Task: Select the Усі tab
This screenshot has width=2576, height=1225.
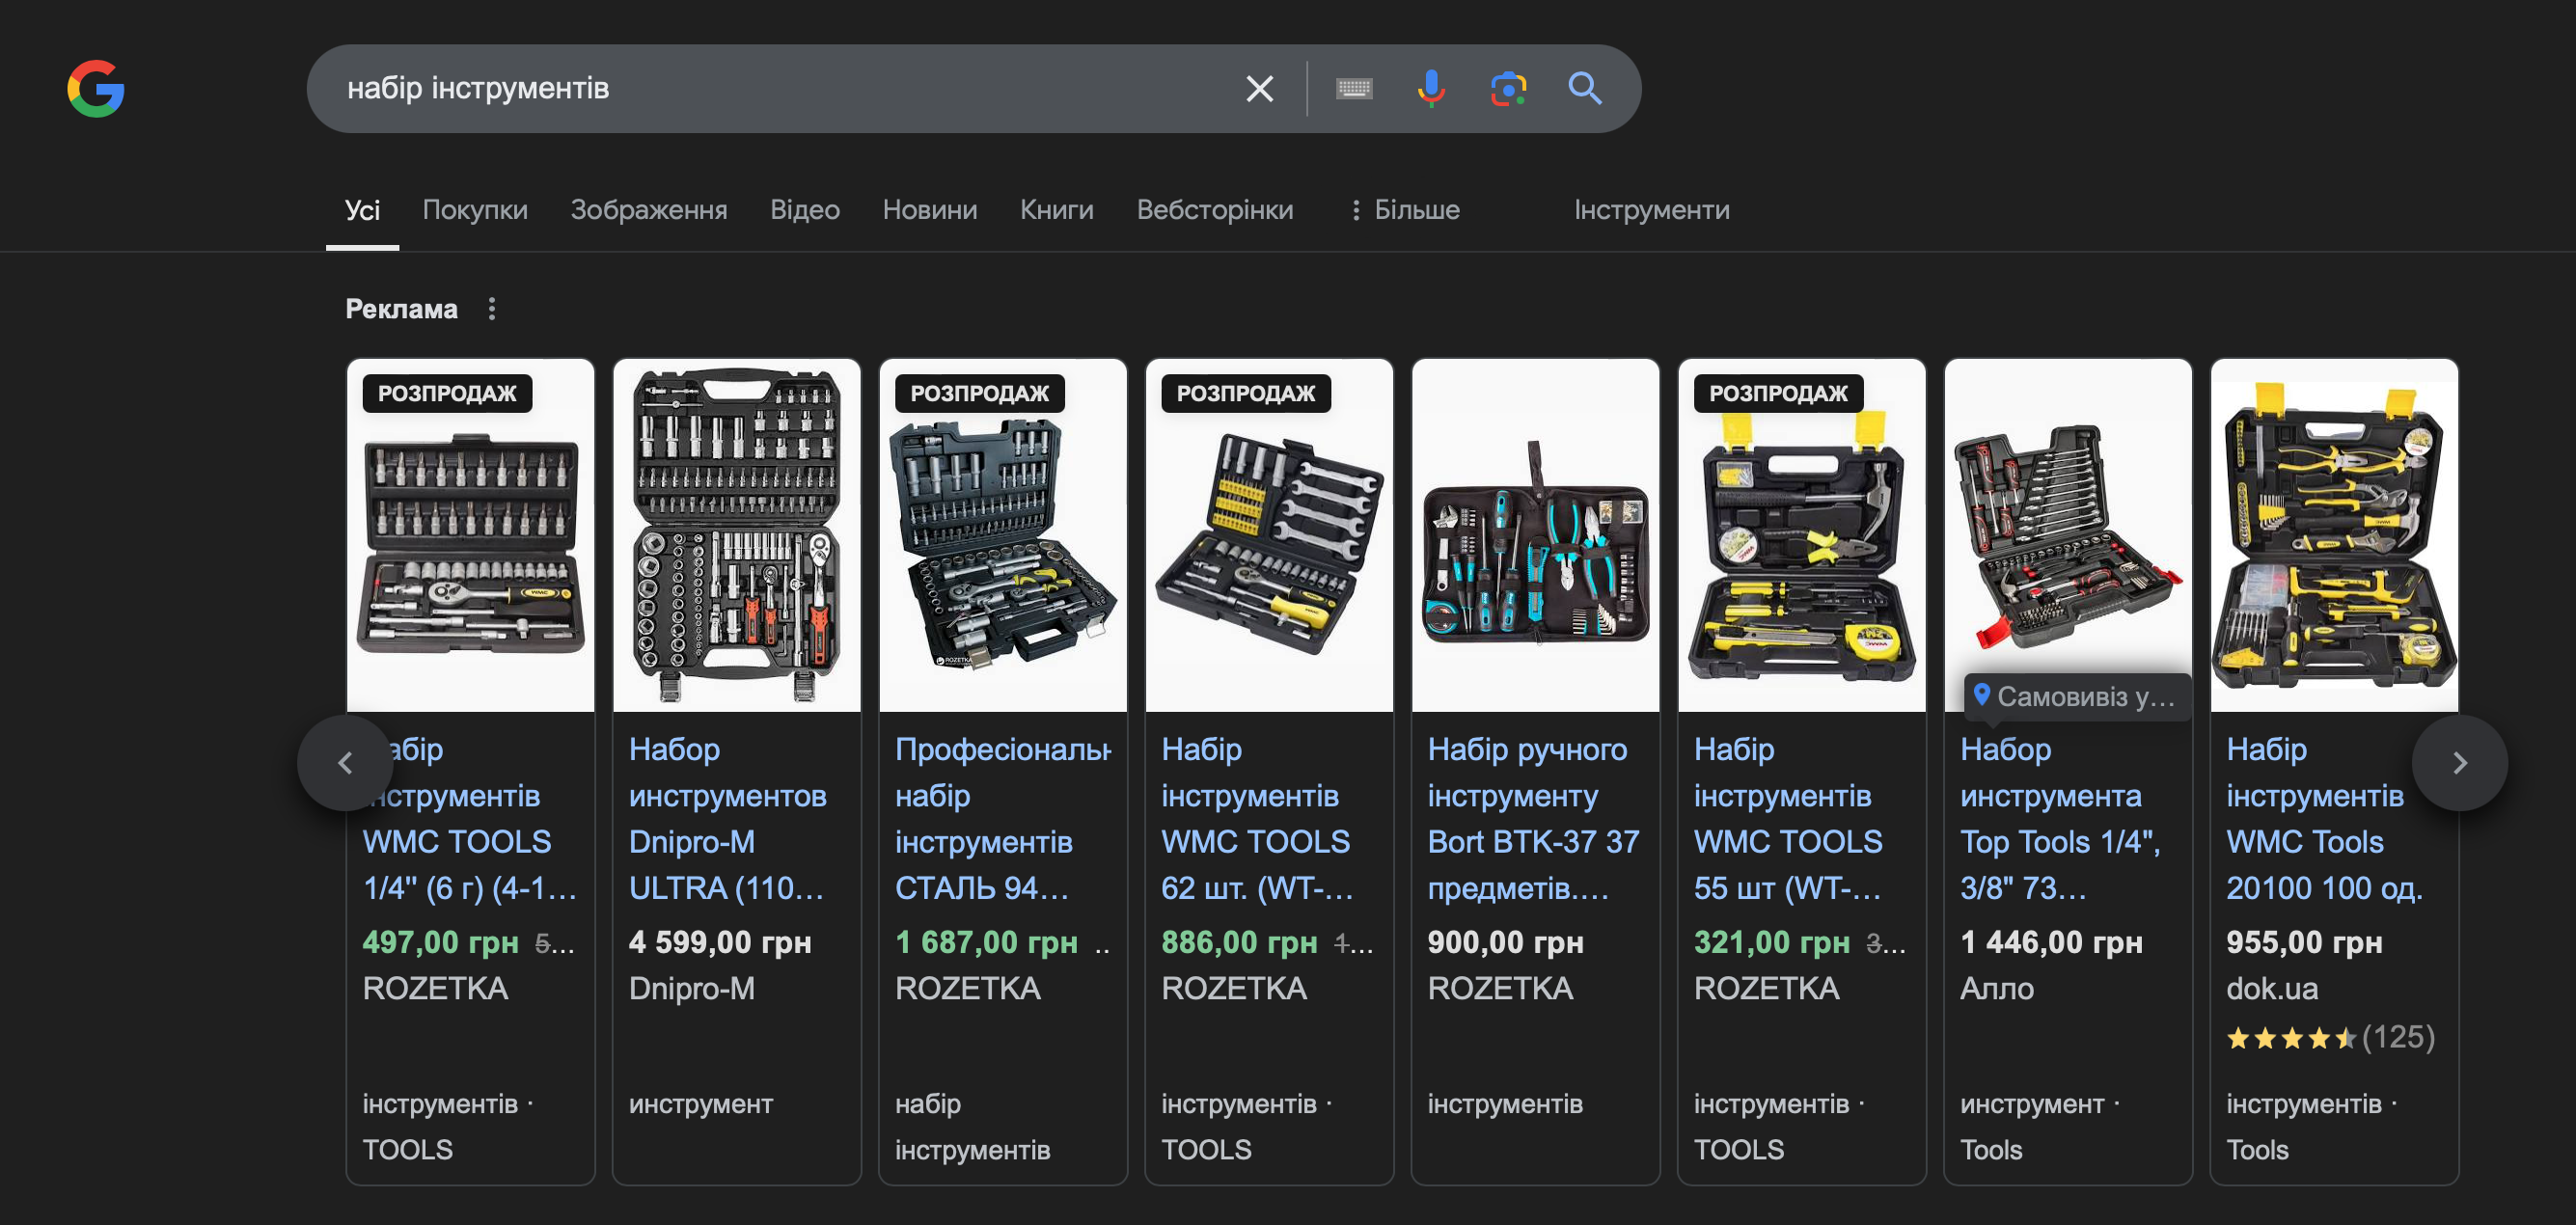Action: [x=362, y=210]
